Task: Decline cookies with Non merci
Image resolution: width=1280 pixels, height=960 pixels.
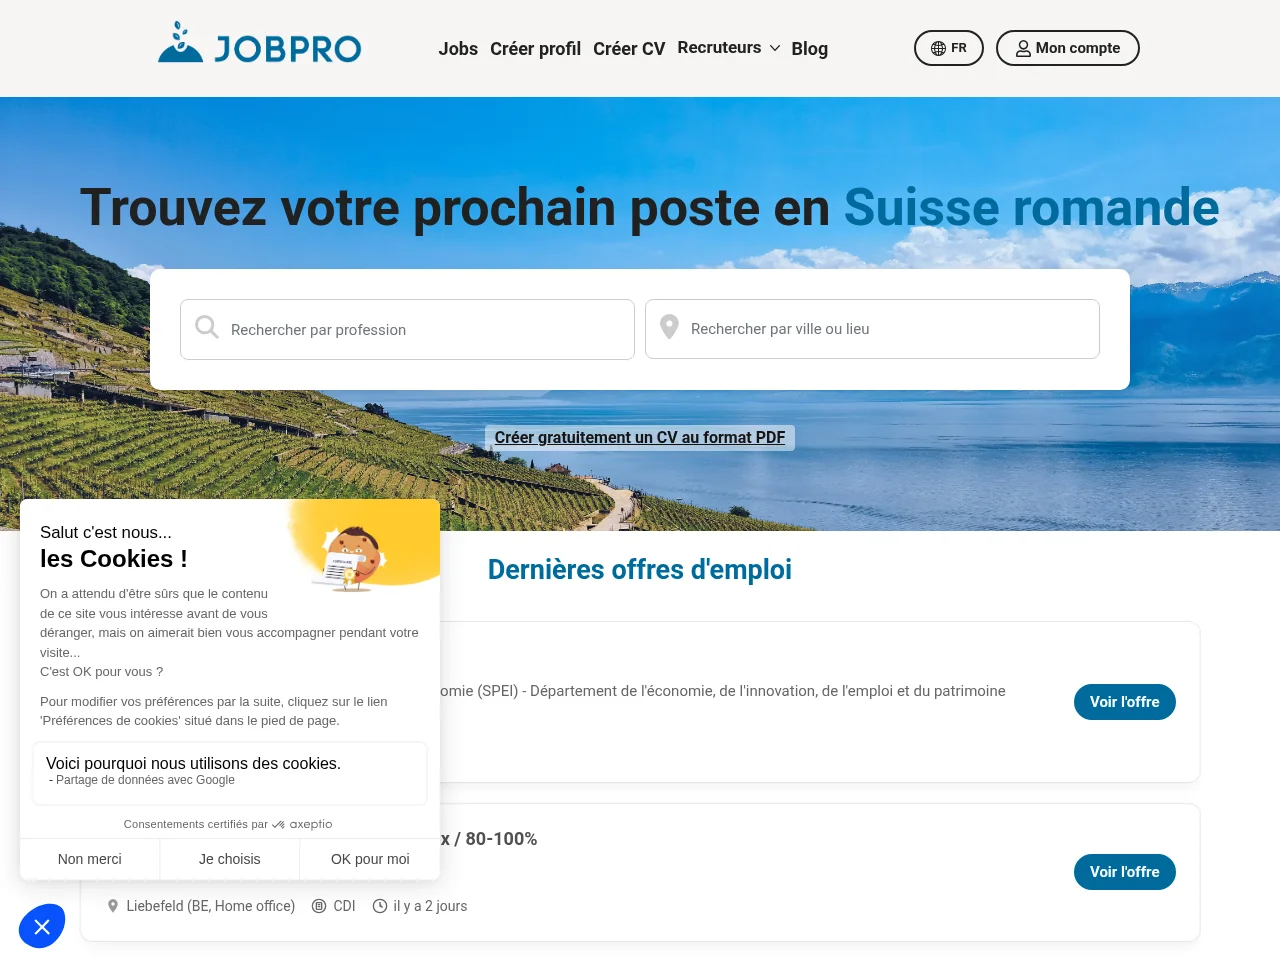Action: pyautogui.click(x=90, y=859)
